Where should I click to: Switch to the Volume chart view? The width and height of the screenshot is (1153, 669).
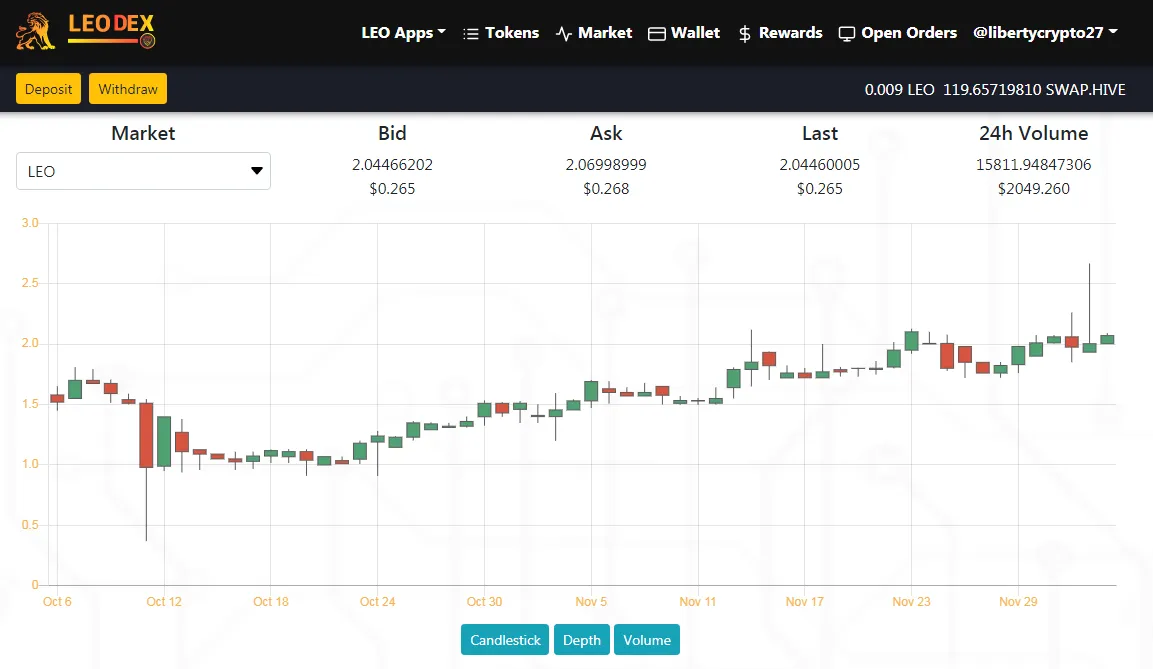click(x=647, y=640)
